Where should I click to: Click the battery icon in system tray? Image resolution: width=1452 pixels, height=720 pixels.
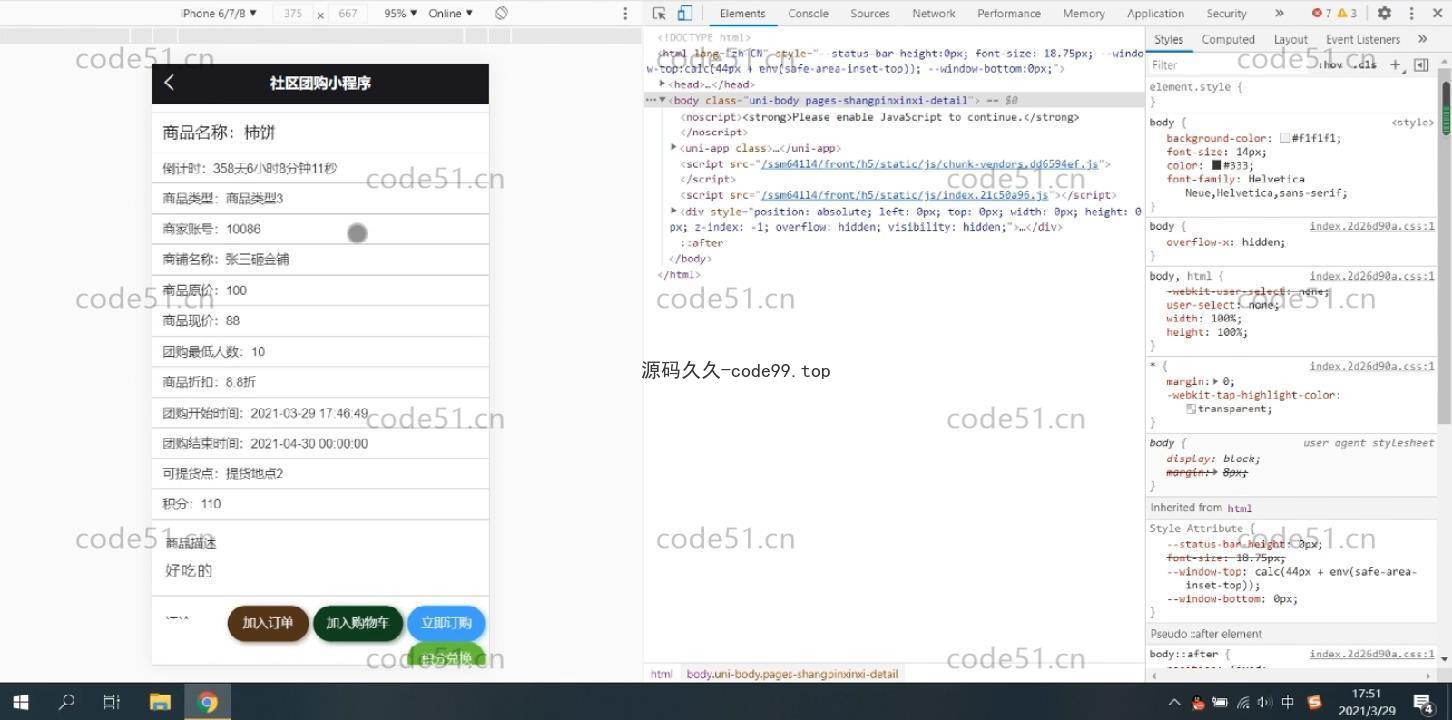[x=1220, y=702]
